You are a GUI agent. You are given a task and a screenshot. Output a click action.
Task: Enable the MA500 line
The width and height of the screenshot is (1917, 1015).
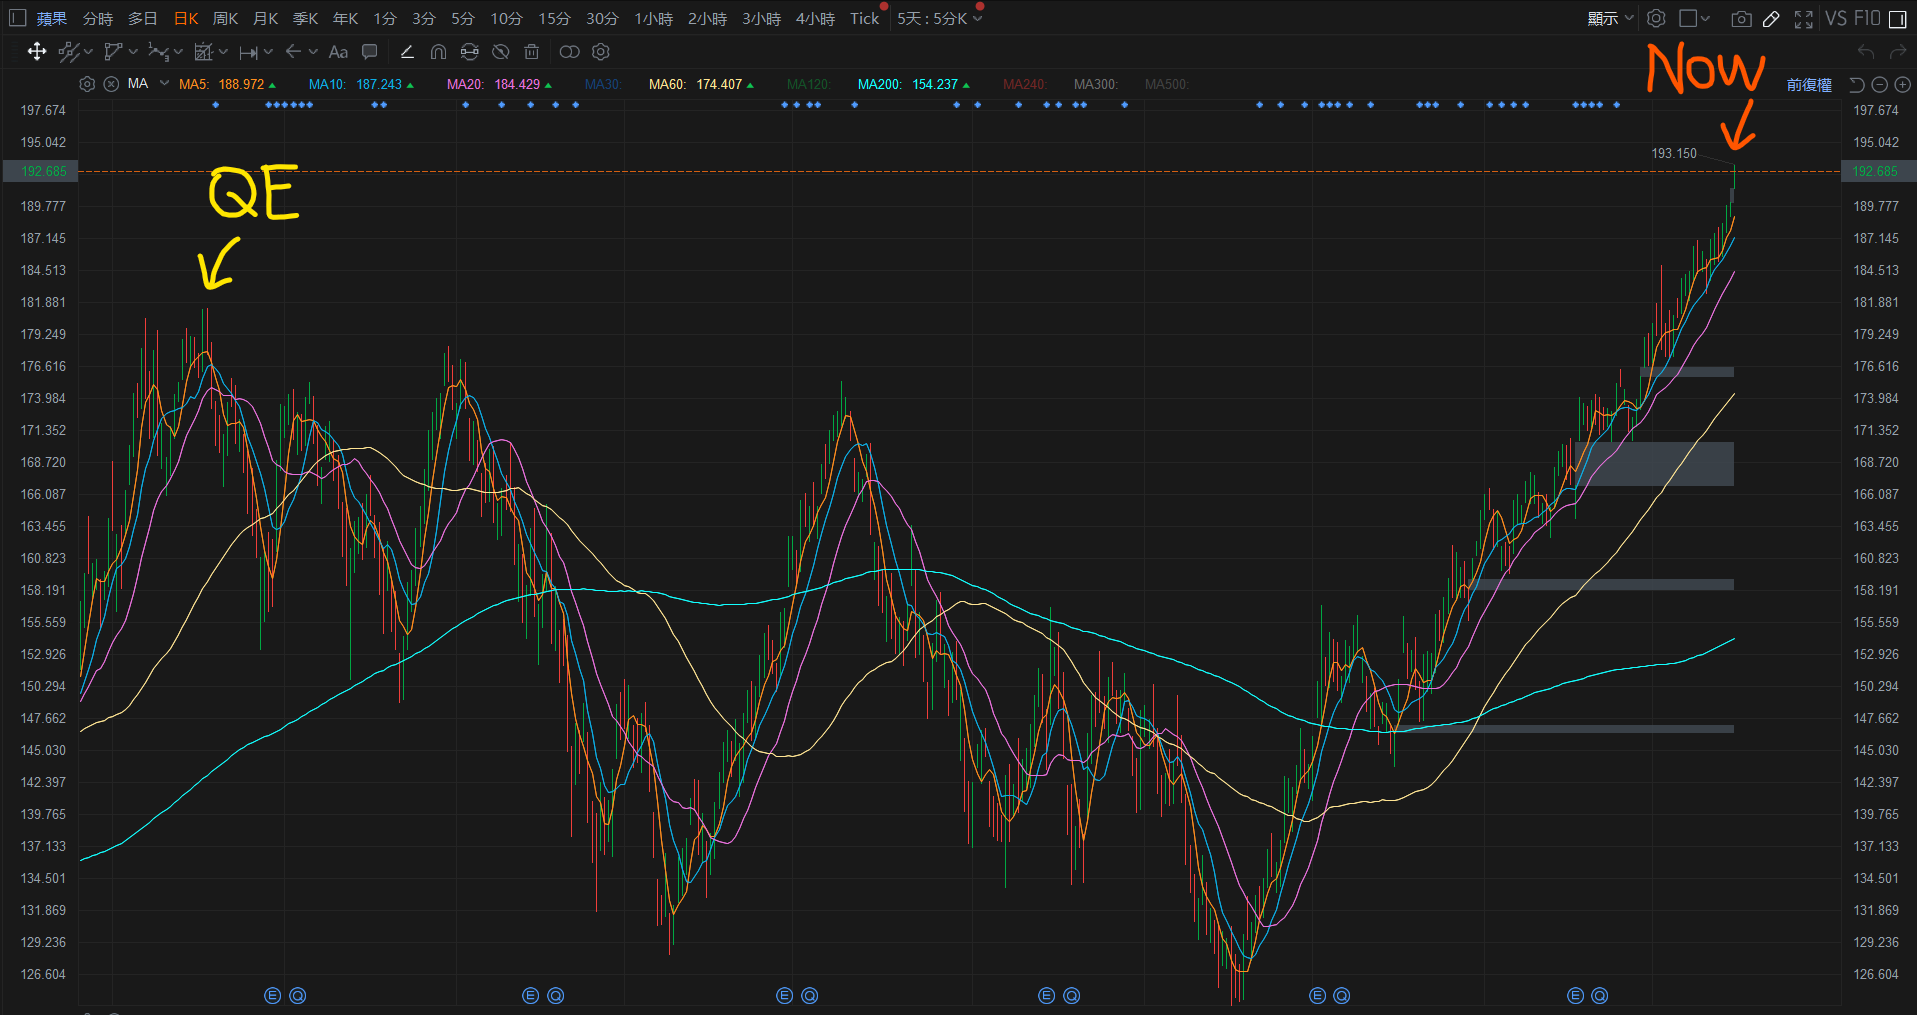point(1167,85)
